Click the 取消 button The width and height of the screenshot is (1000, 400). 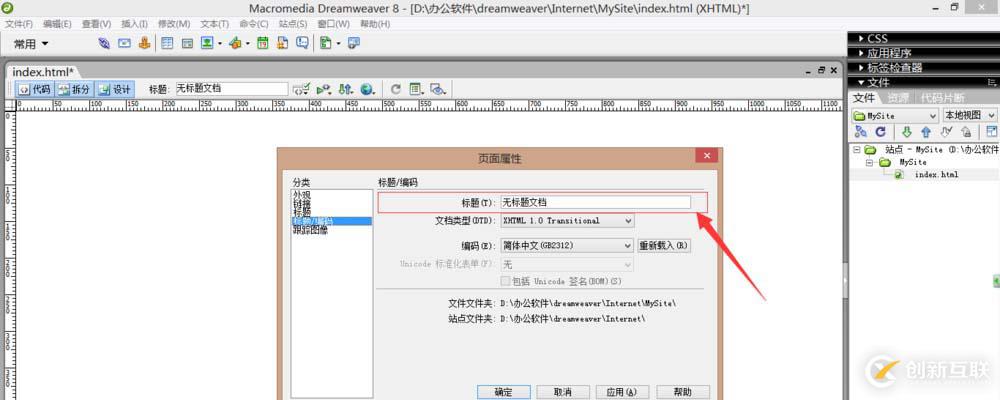click(562, 392)
